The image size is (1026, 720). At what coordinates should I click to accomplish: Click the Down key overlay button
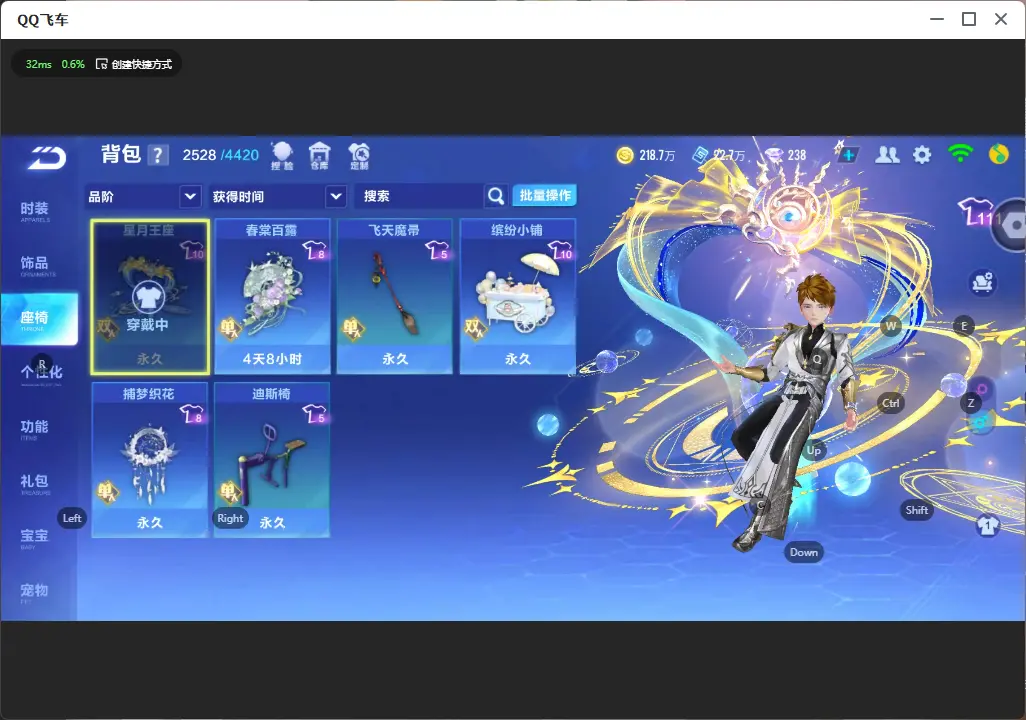click(804, 552)
